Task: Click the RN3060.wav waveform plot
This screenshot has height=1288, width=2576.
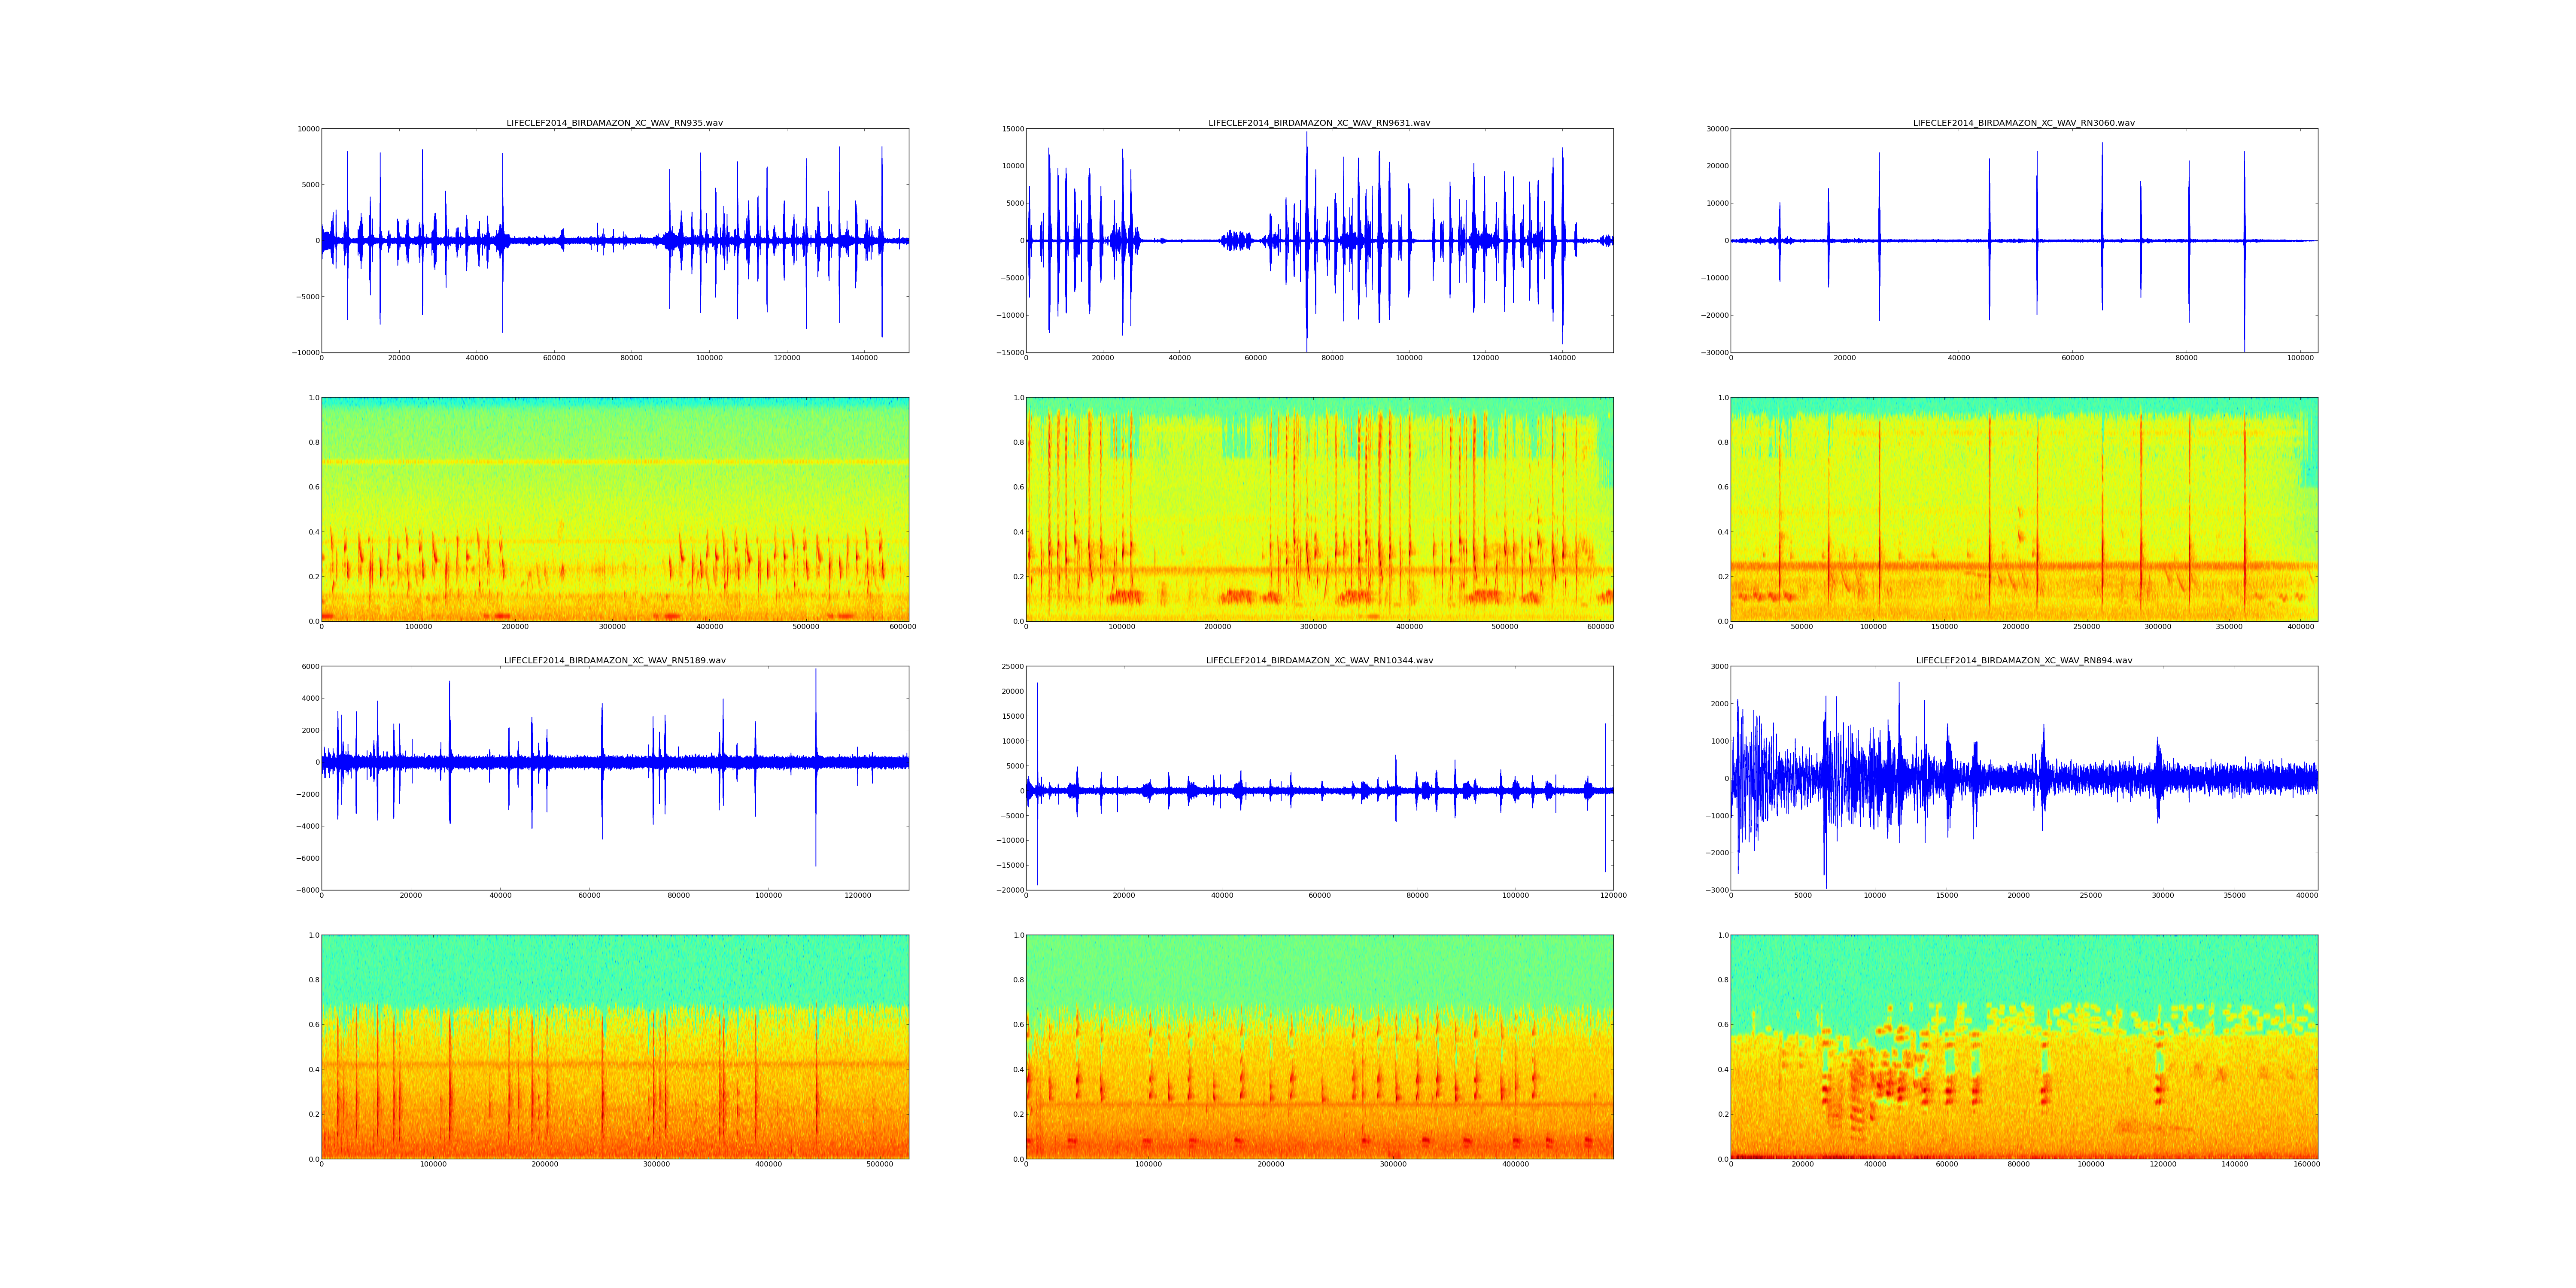Action: point(2023,240)
